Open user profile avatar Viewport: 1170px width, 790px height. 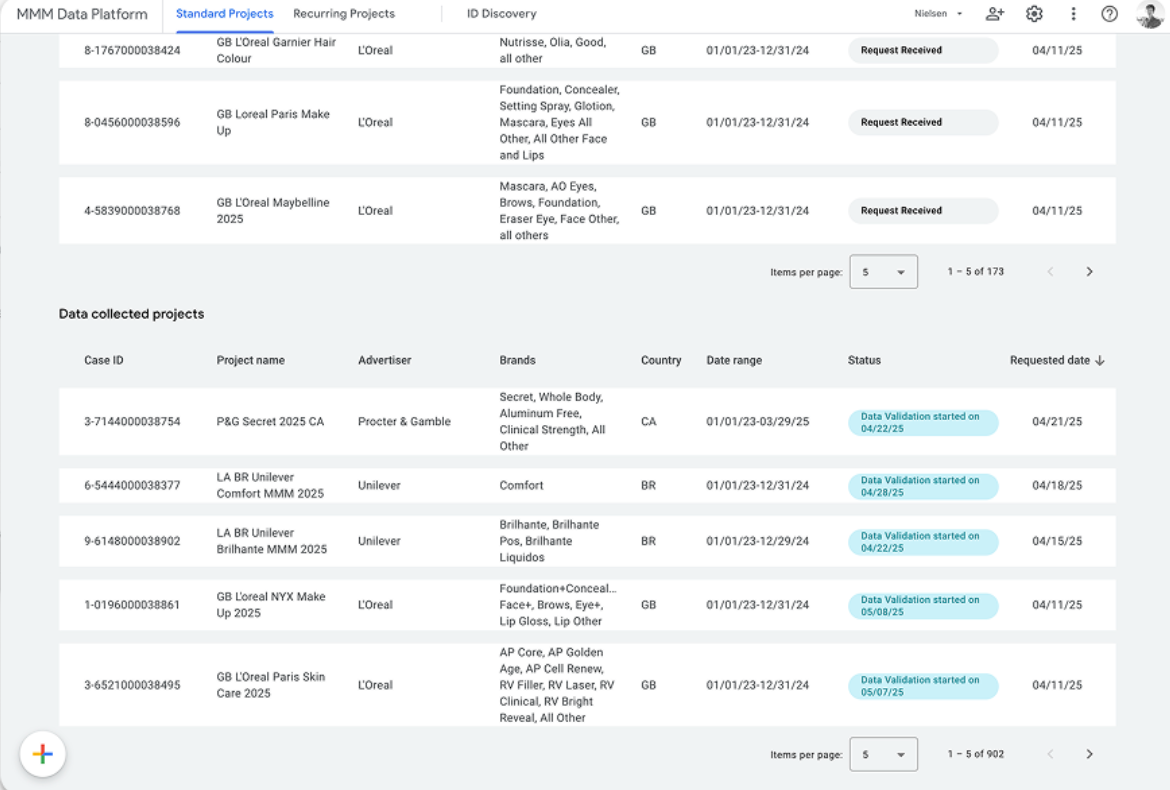point(1150,14)
